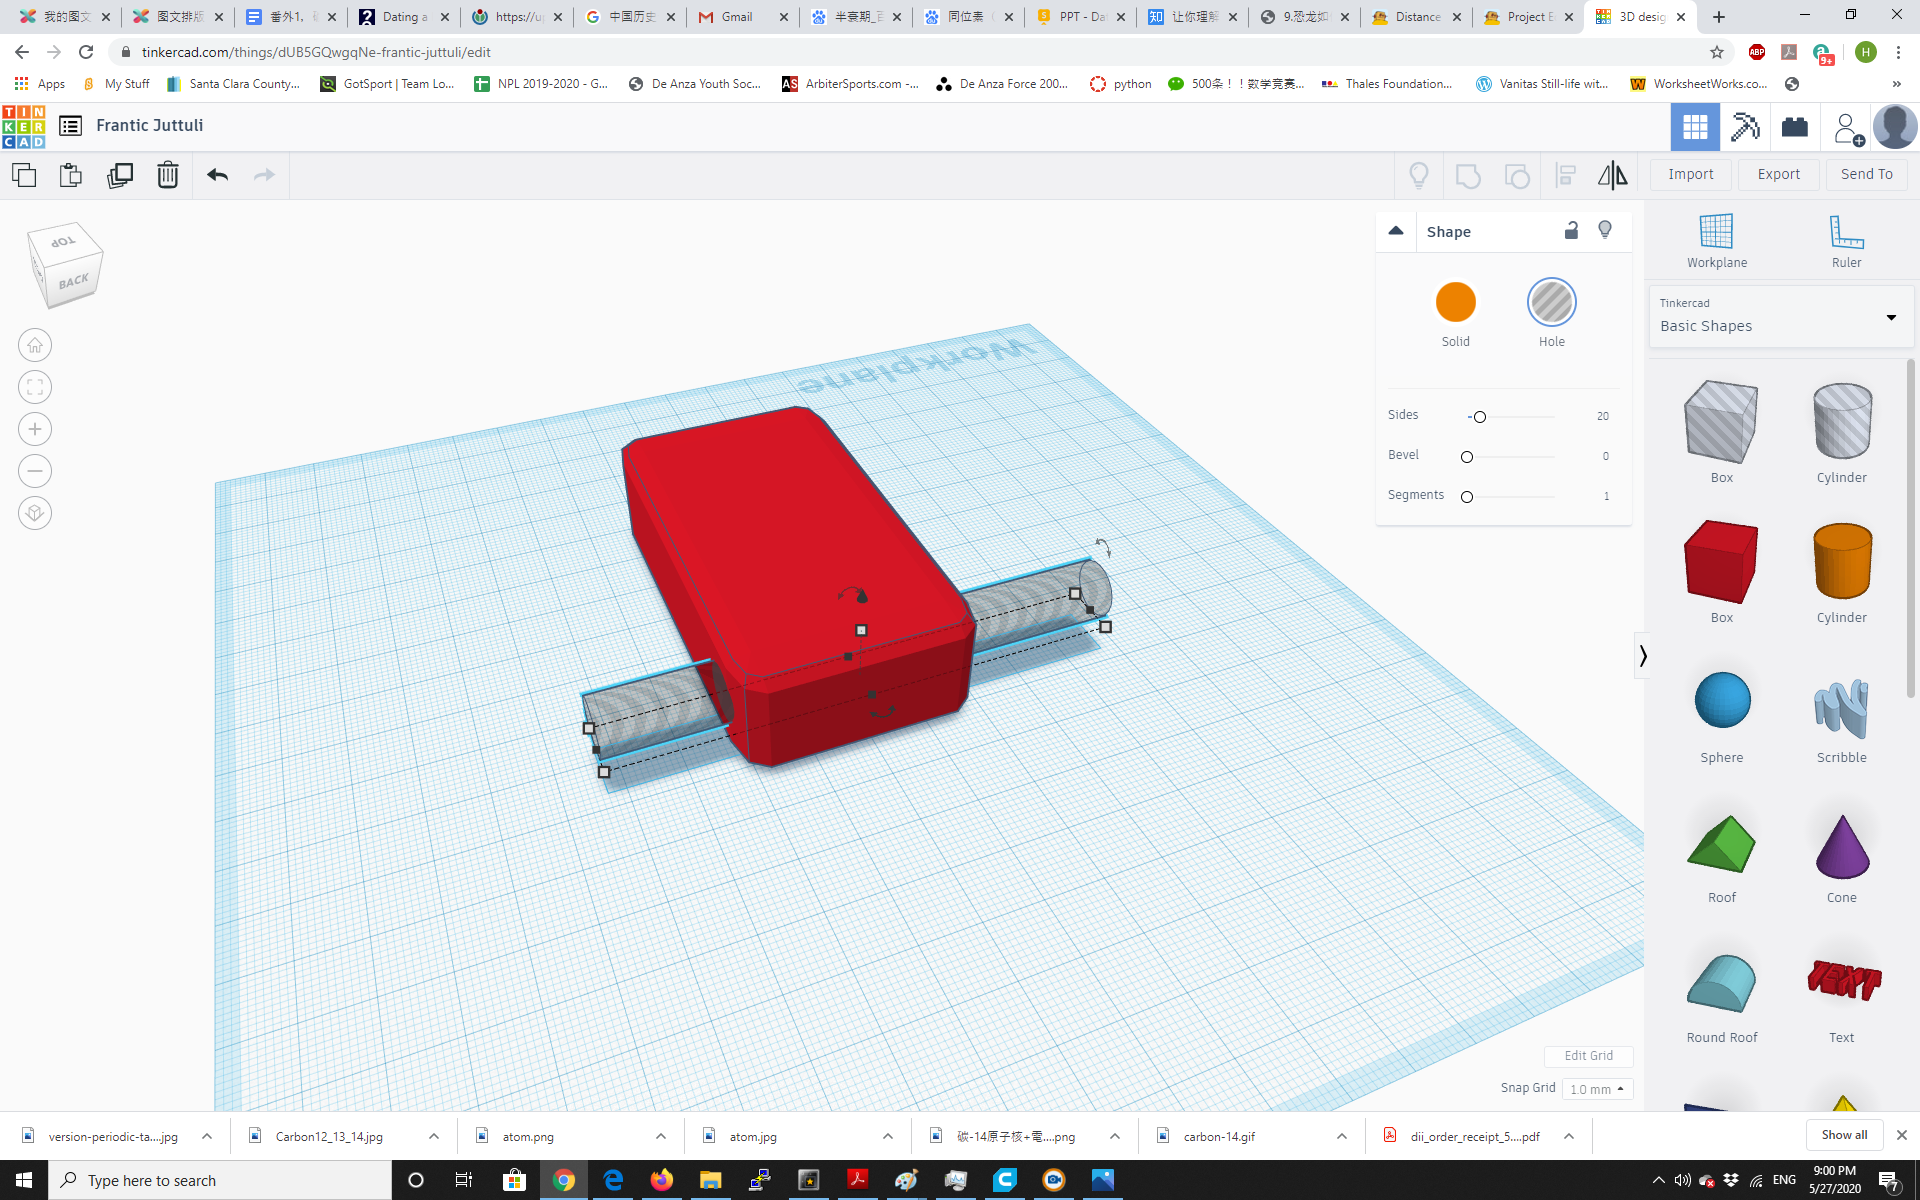Toggle shape lock position

[1569, 231]
